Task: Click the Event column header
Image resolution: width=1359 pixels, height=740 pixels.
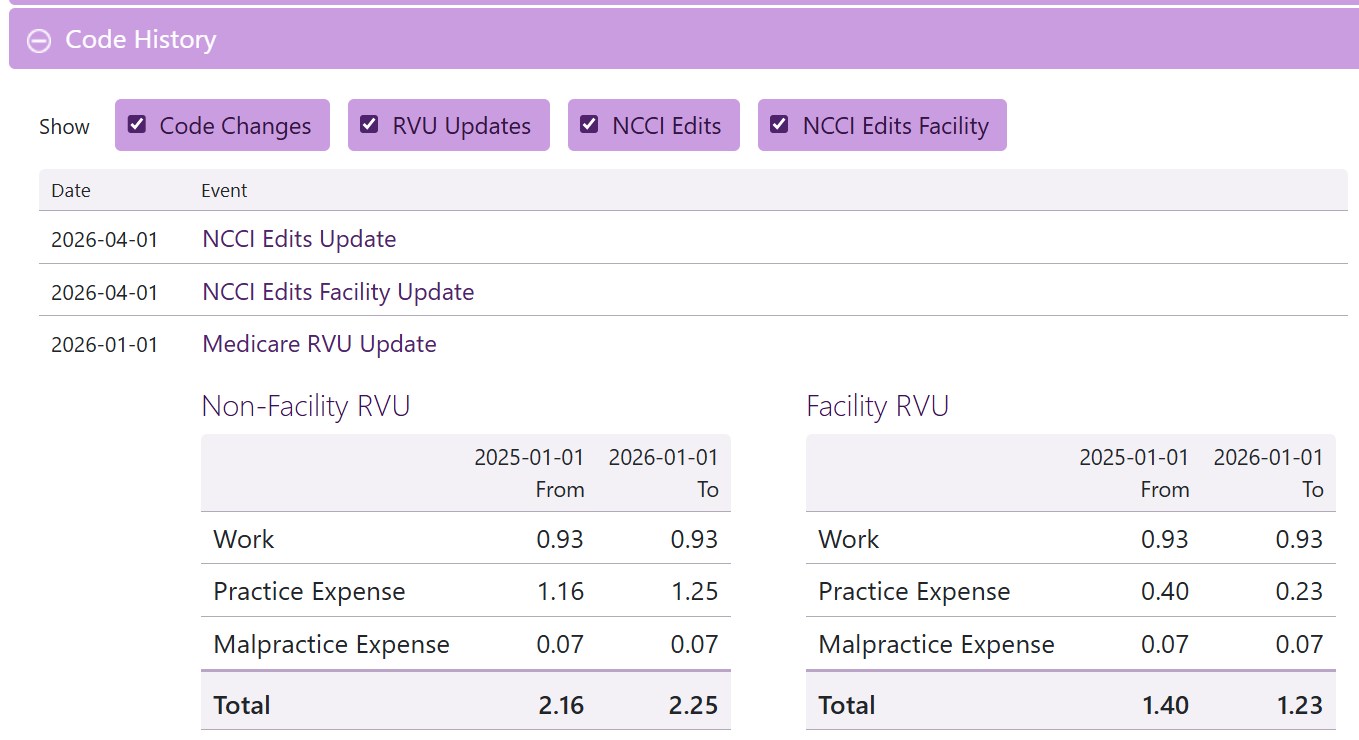Action: (x=224, y=190)
